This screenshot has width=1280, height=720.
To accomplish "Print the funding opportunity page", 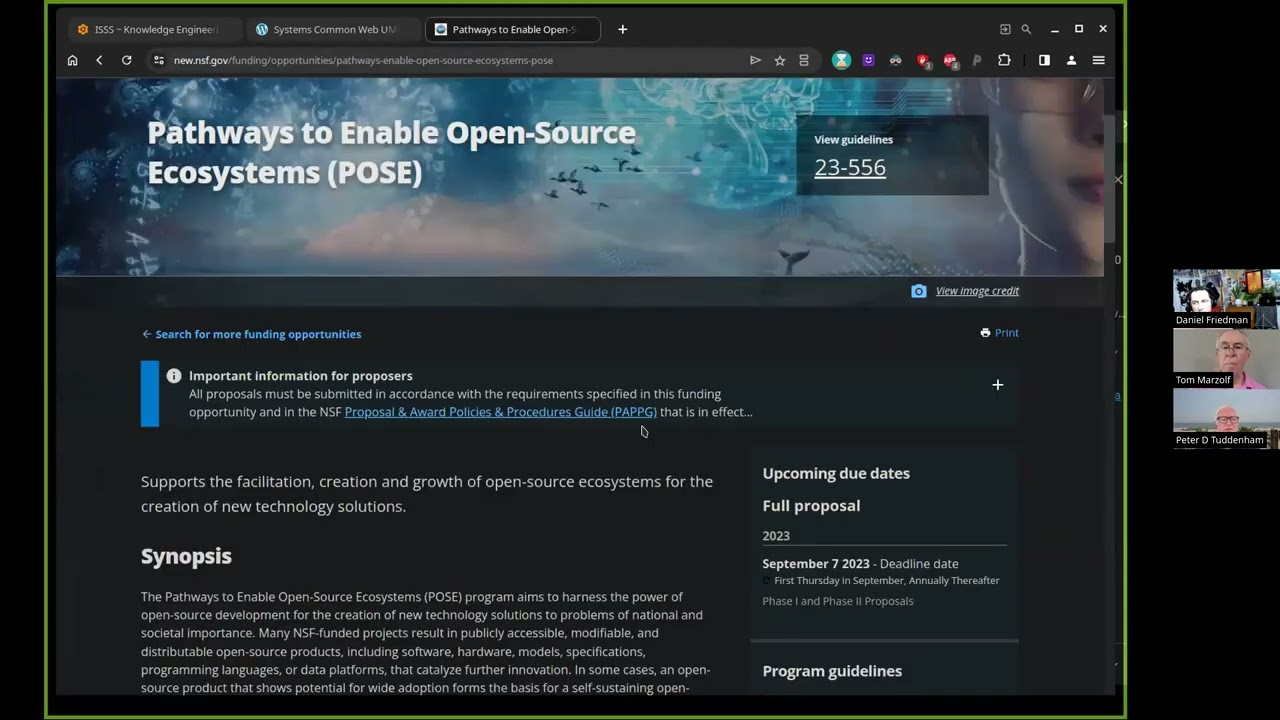I will click(x=1000, y=333).
